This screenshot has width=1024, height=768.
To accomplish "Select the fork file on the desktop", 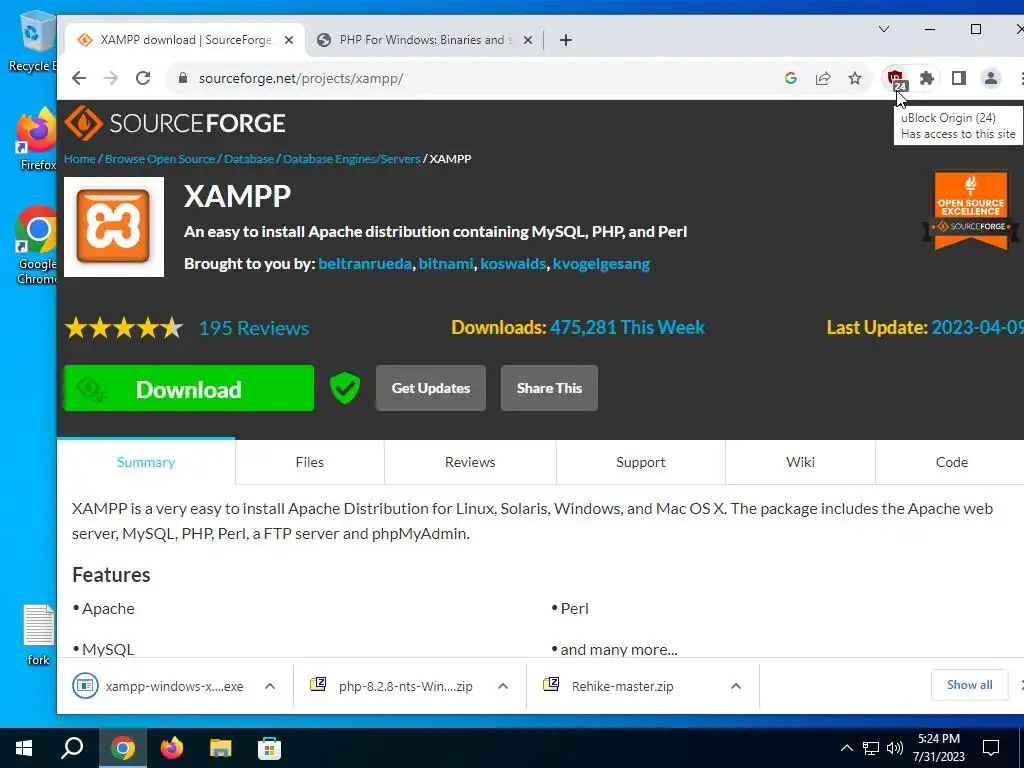I will (39, 635).
